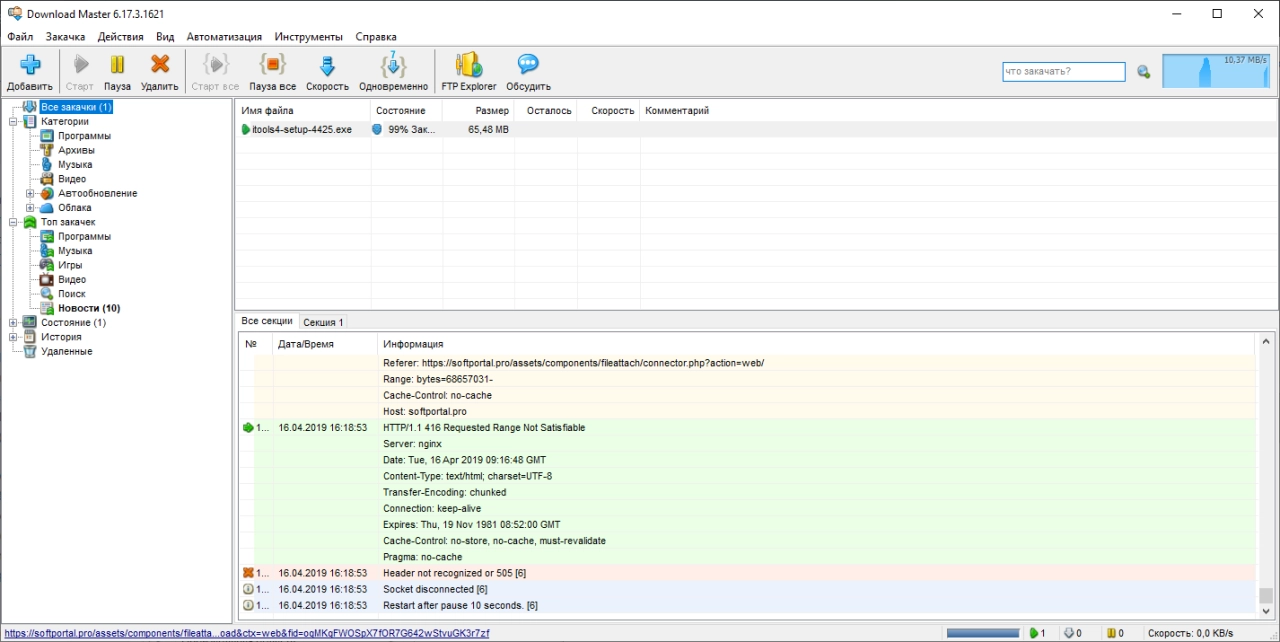The image size is (1280, 642).
Task: Open the Закачка menu
Action: tap(65, 36)
